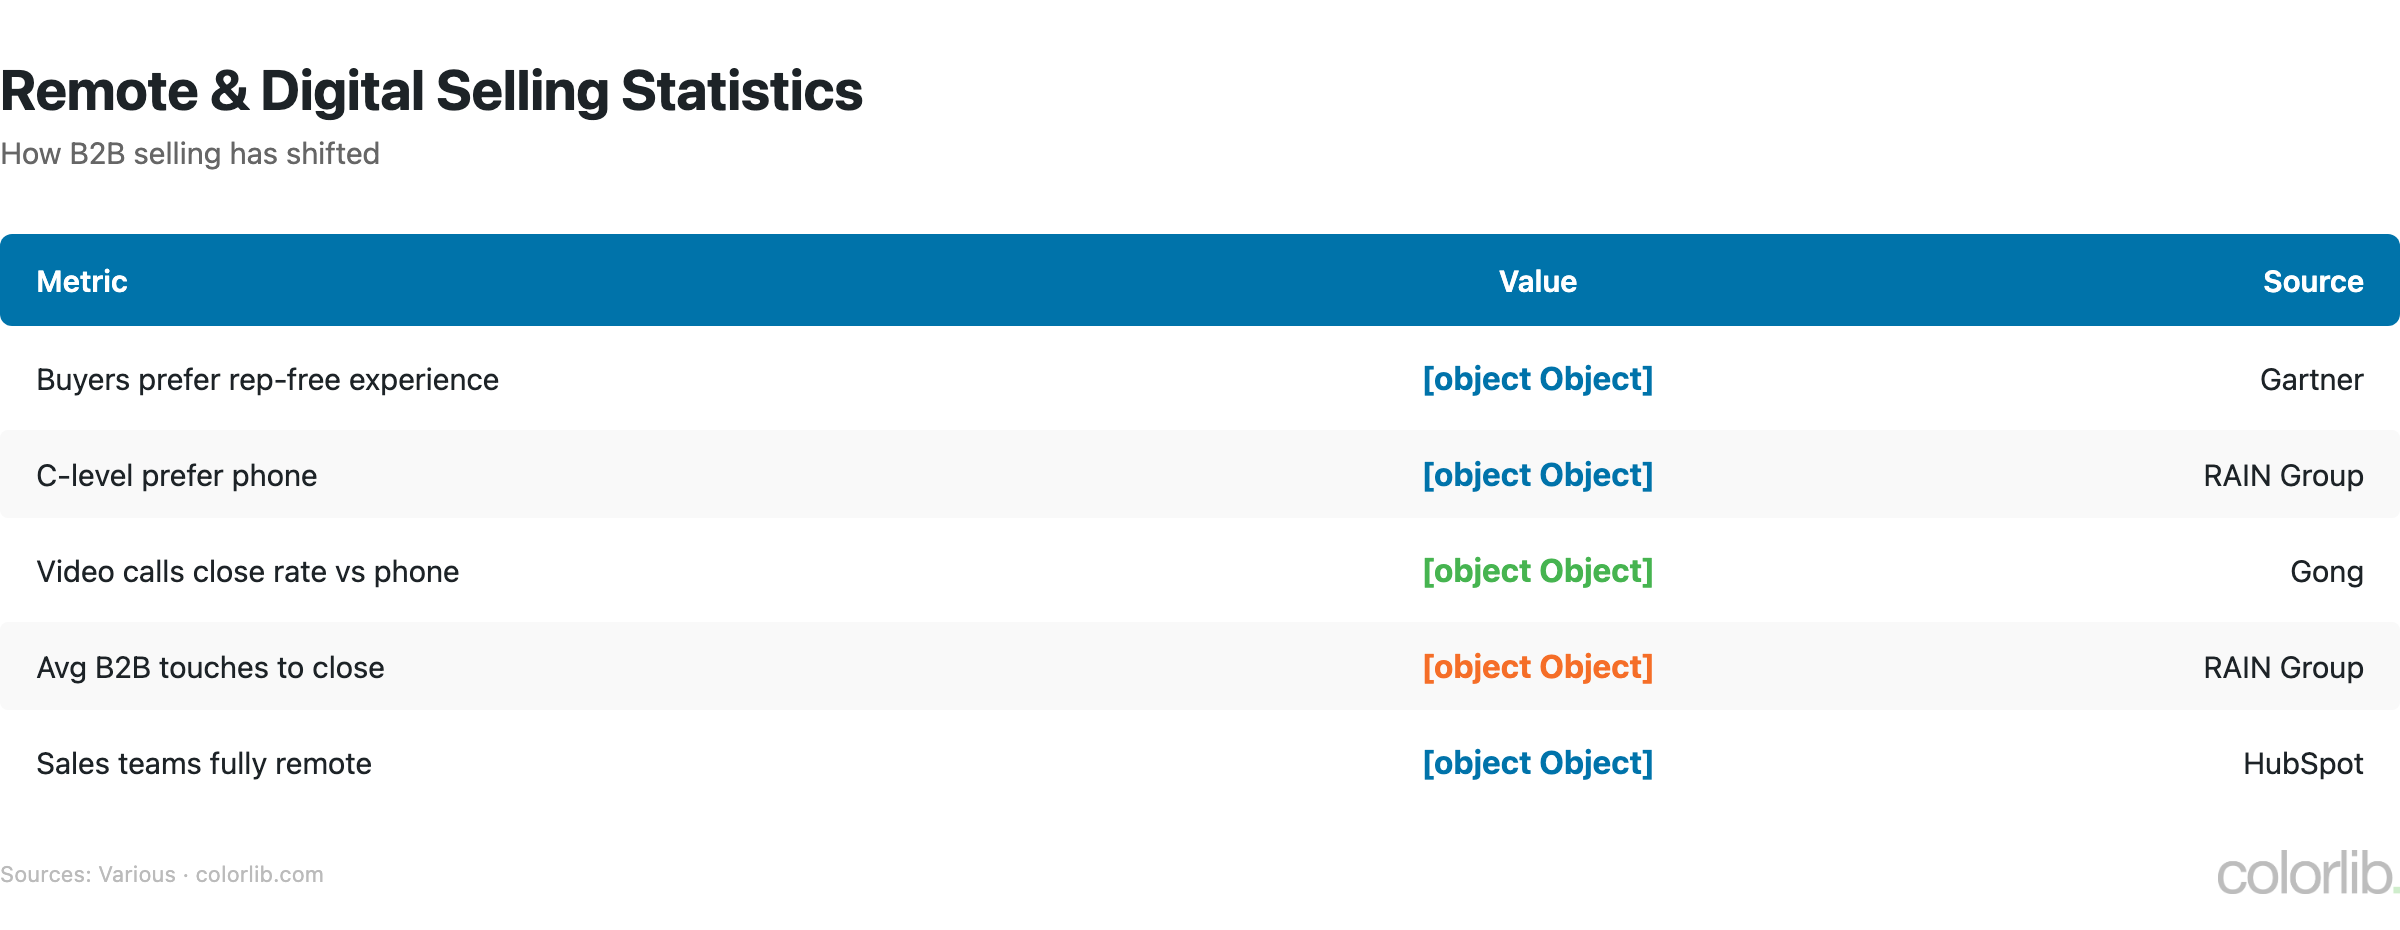Click the orange value for Avg B2B touches

click(1537, 667)
